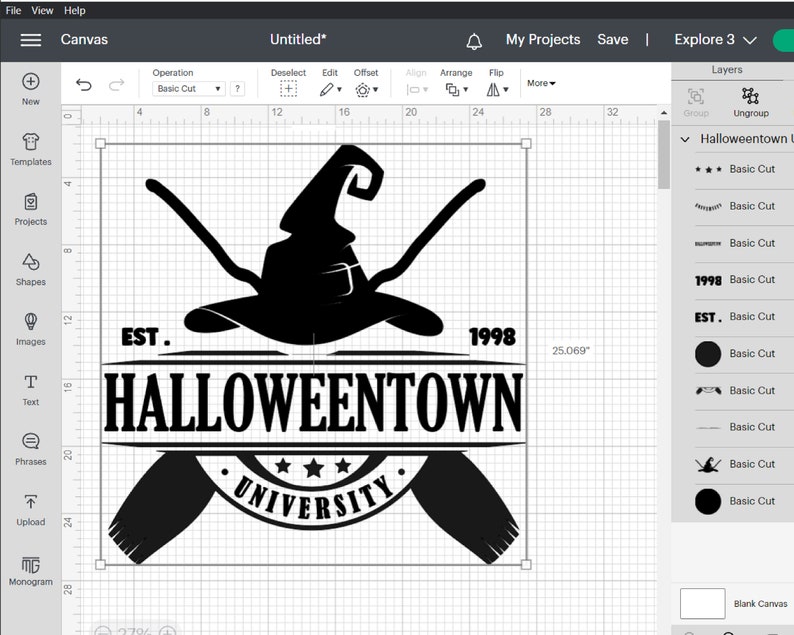Open the Operation Basic Cut dropdown
The width and height of the screenshot is (794, 635).
(188, 89)
